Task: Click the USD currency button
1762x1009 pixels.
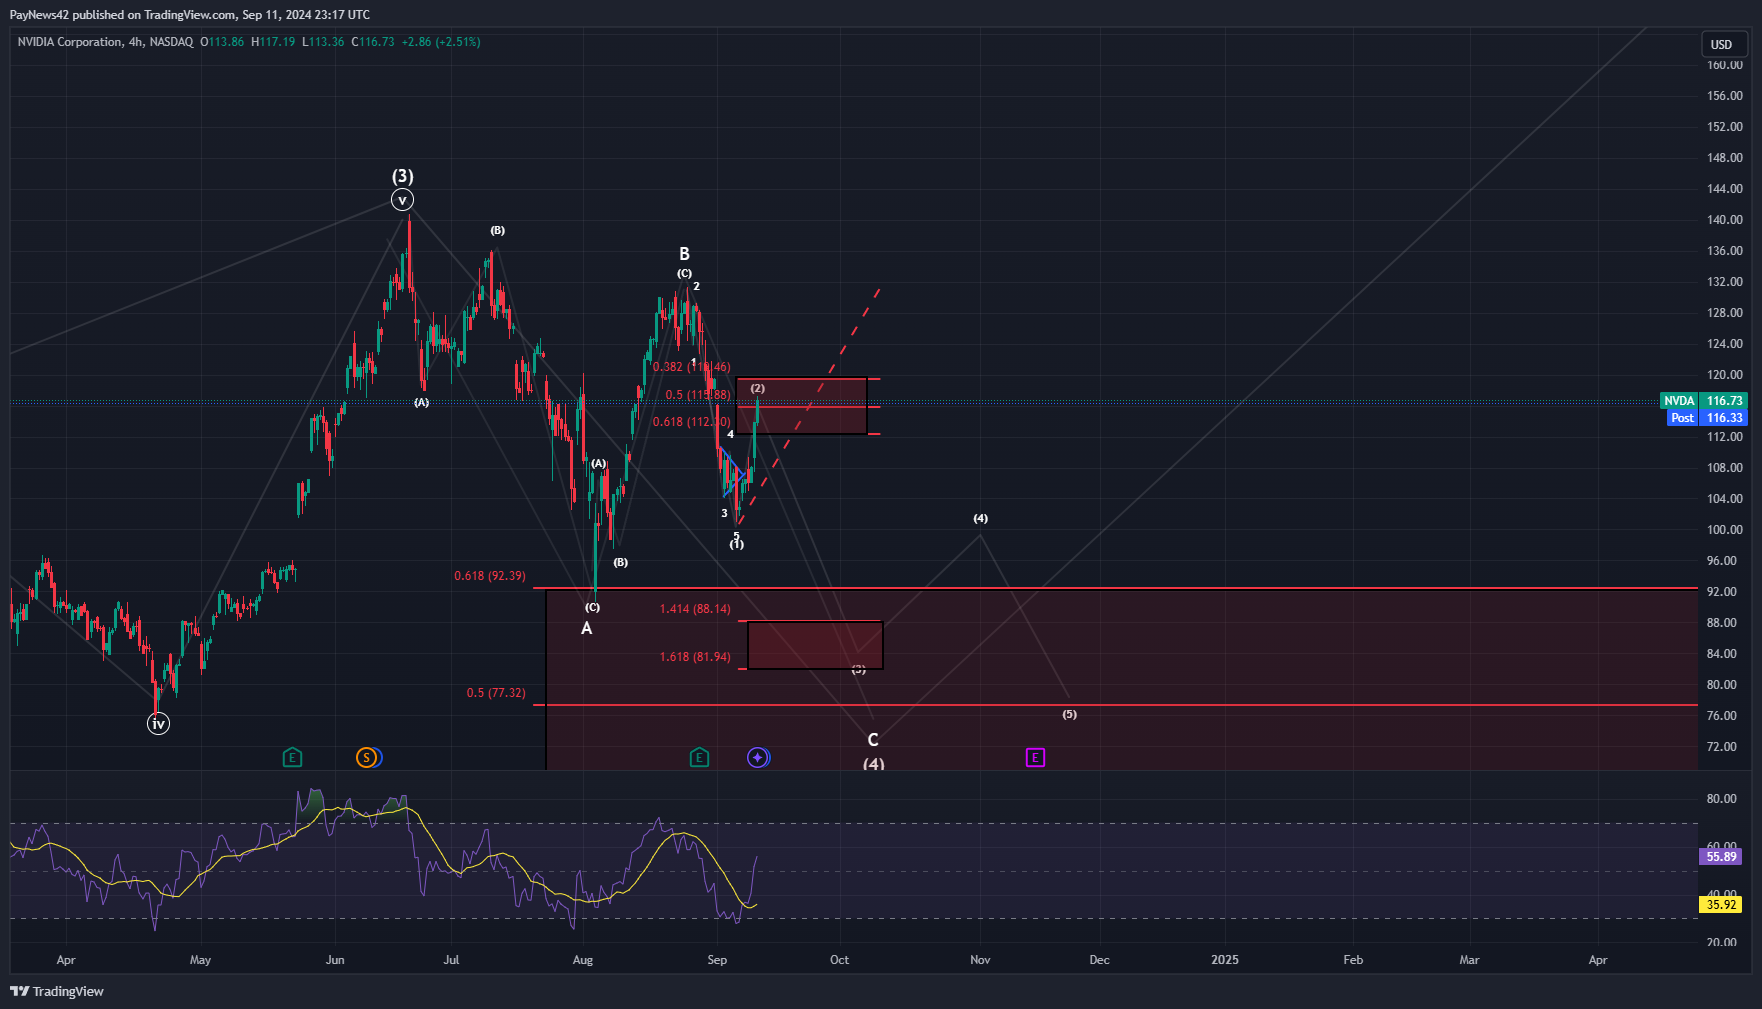Action: click(x=1721, y=44)
